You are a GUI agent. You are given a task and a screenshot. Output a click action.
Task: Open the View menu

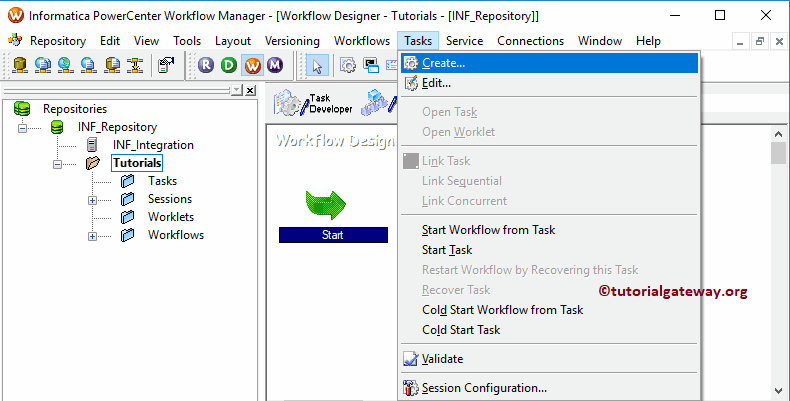147,41
